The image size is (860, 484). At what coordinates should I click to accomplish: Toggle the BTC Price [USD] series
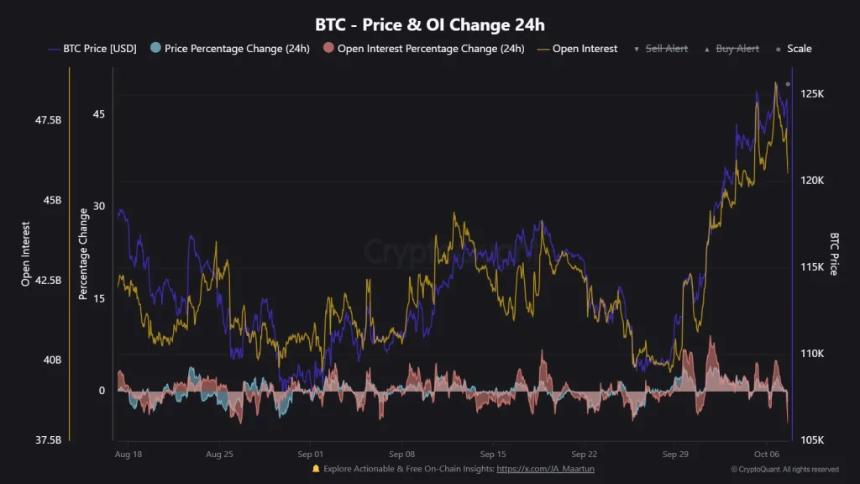click(x=100, y=48)
